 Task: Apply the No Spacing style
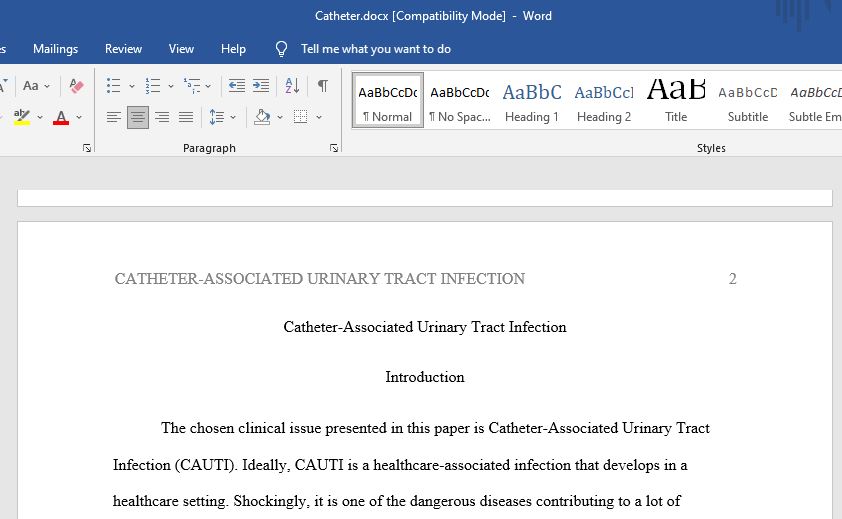[x=460, y=100]
